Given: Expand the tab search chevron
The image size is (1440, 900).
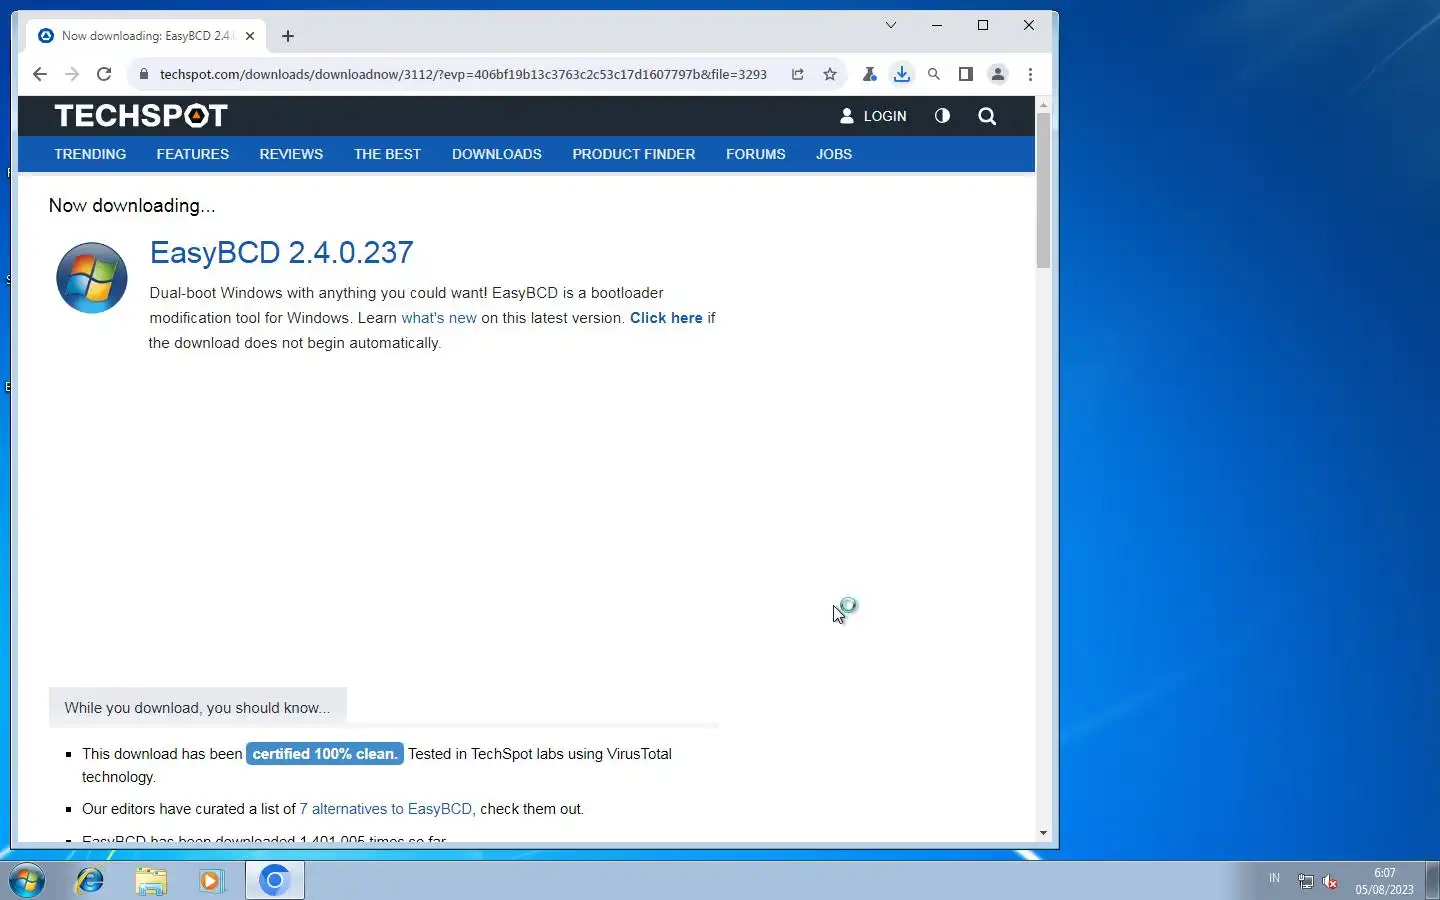Looking at the screenshot, I should click(891, 25).
